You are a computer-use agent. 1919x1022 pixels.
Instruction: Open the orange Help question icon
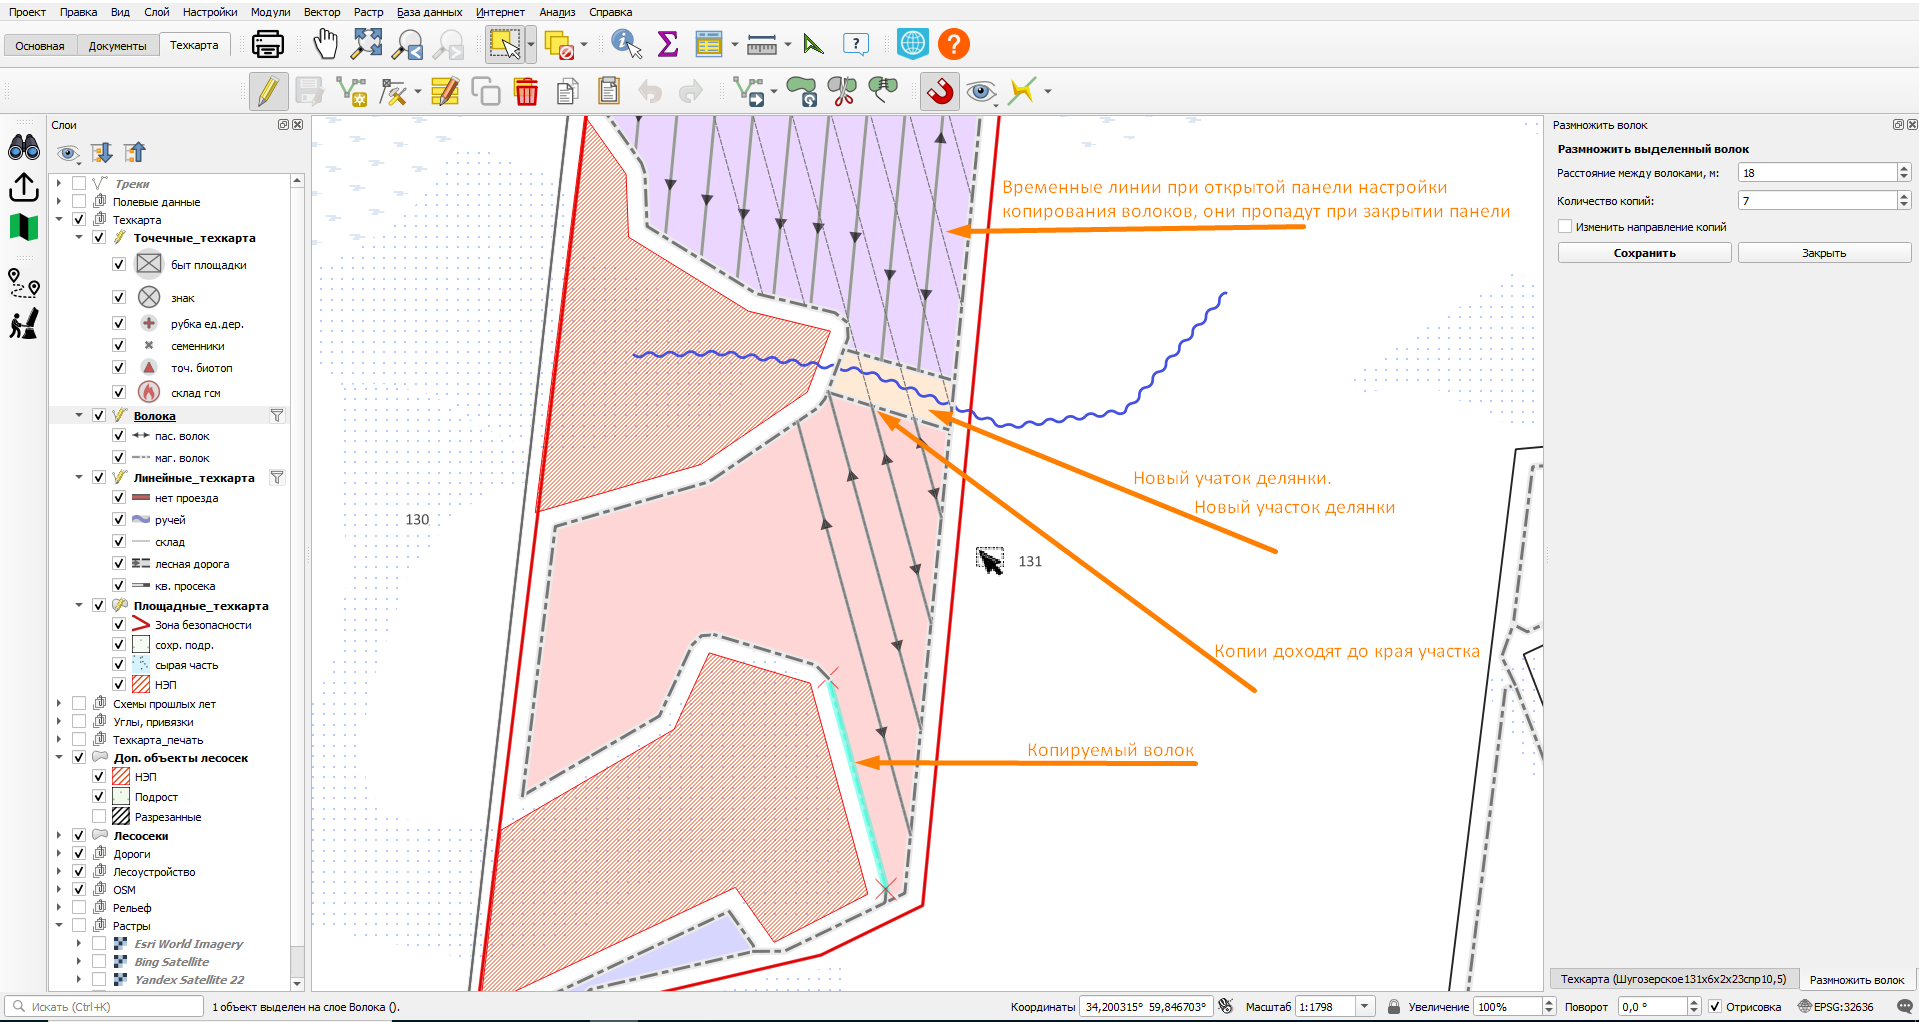954,44
